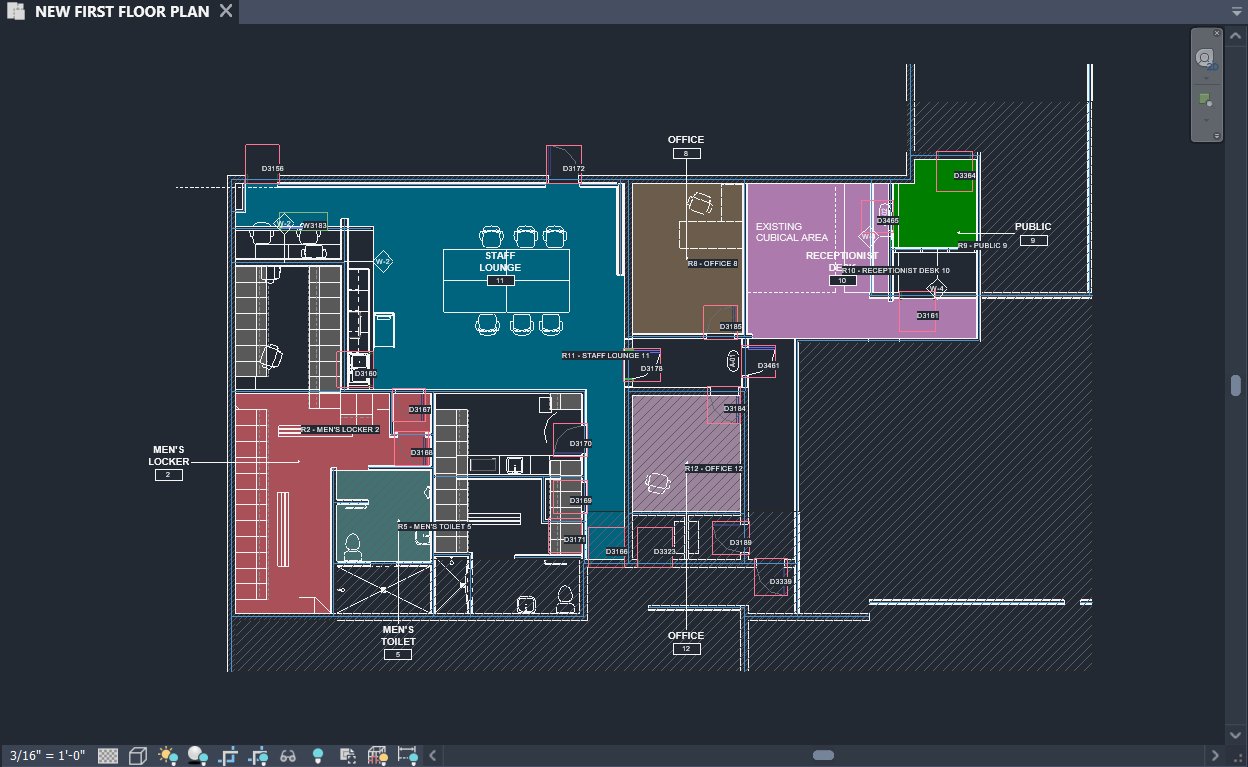Select the Measure icon on the status bar
Screen dimensions: 1248x767
[407, 755]
